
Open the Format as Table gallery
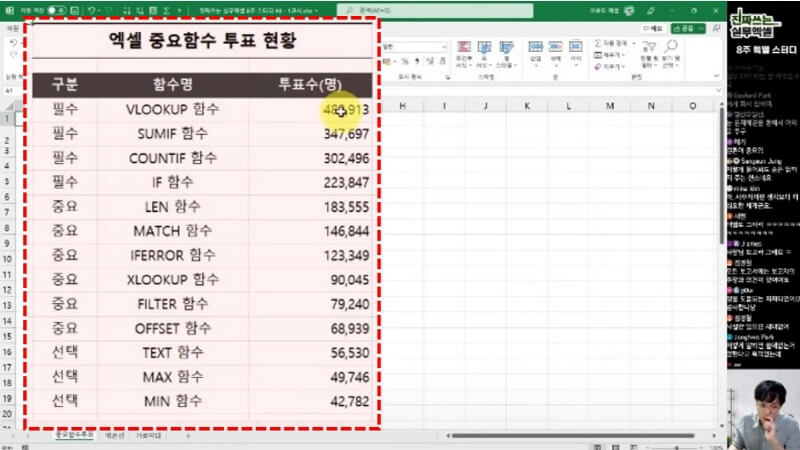click(x=484, y=54)
